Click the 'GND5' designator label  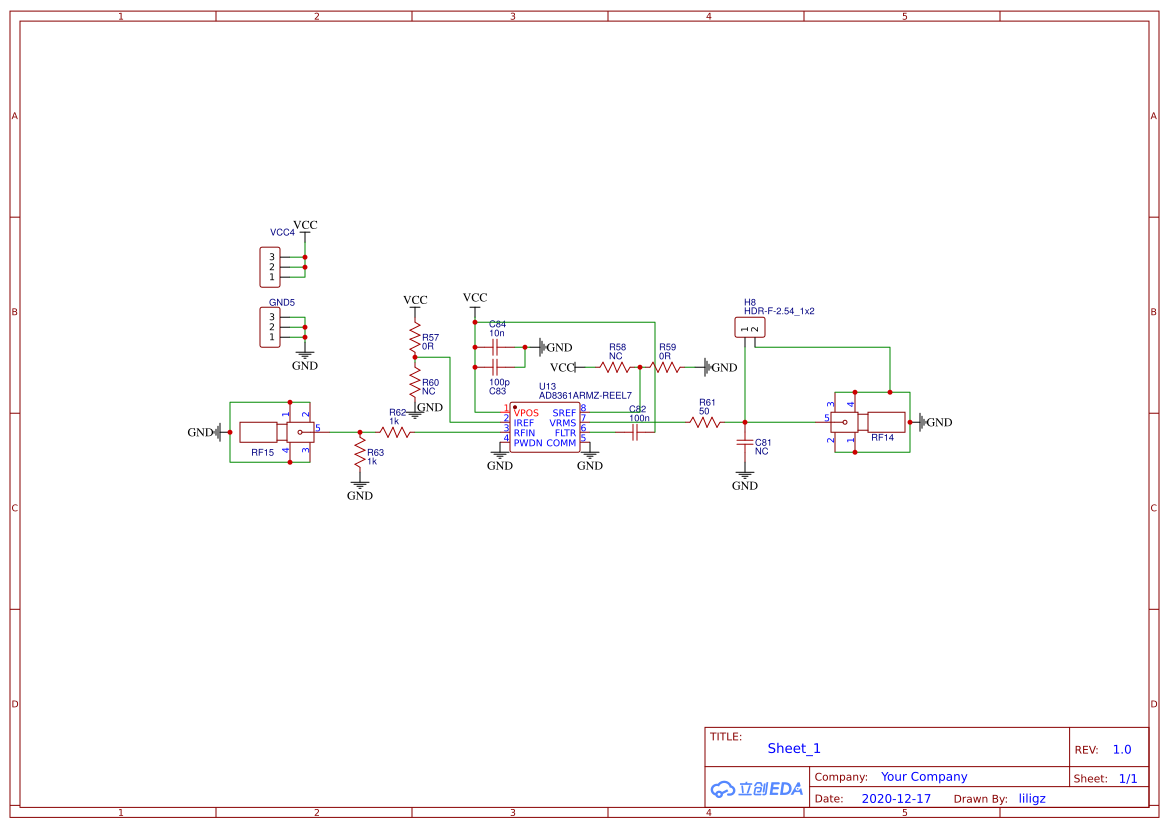[x=282, y=303]
